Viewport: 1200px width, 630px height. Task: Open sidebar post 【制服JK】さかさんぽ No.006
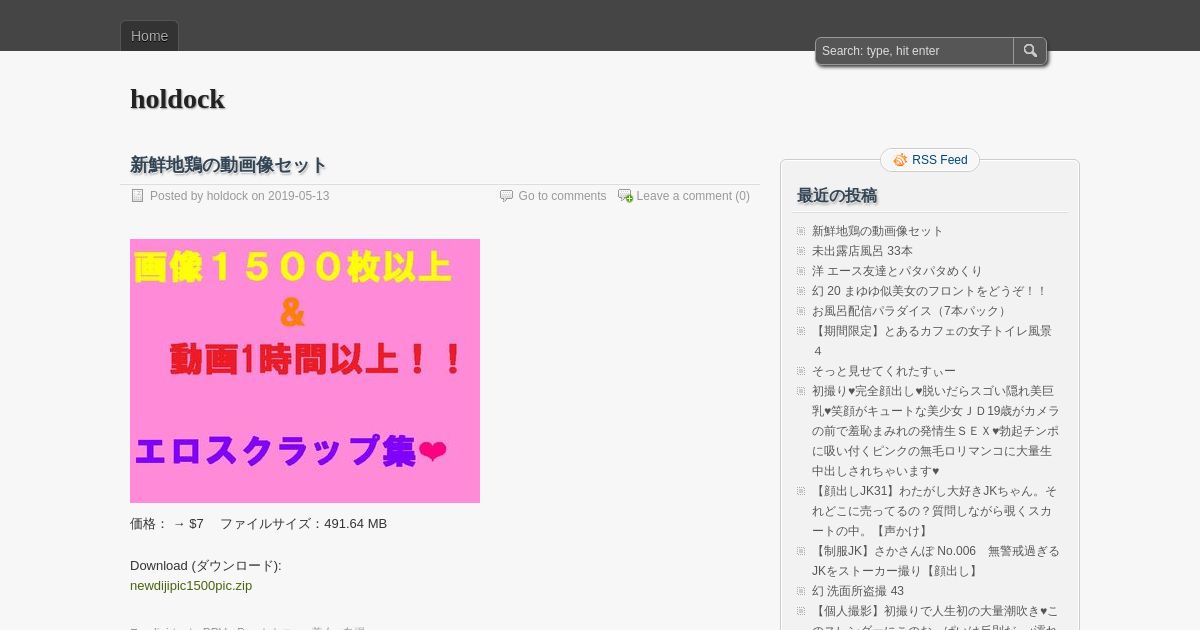click(x=935, y=561)
